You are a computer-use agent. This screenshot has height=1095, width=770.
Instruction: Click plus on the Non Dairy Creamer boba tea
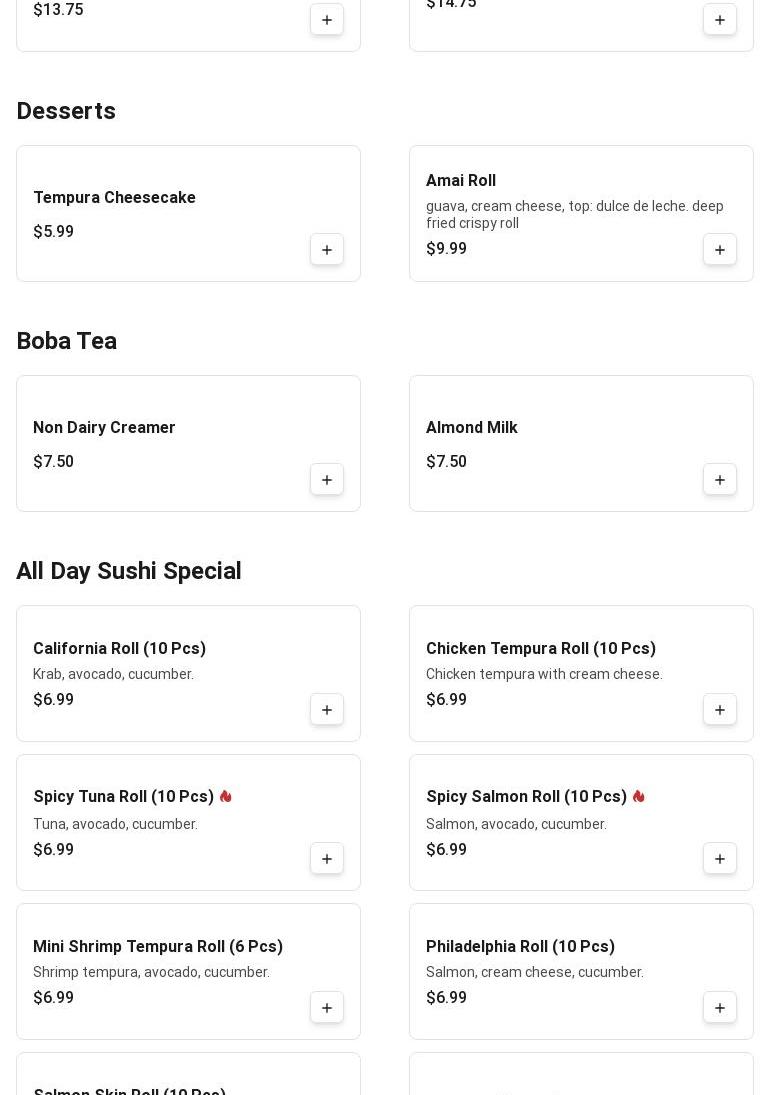[x=327, y=480]
